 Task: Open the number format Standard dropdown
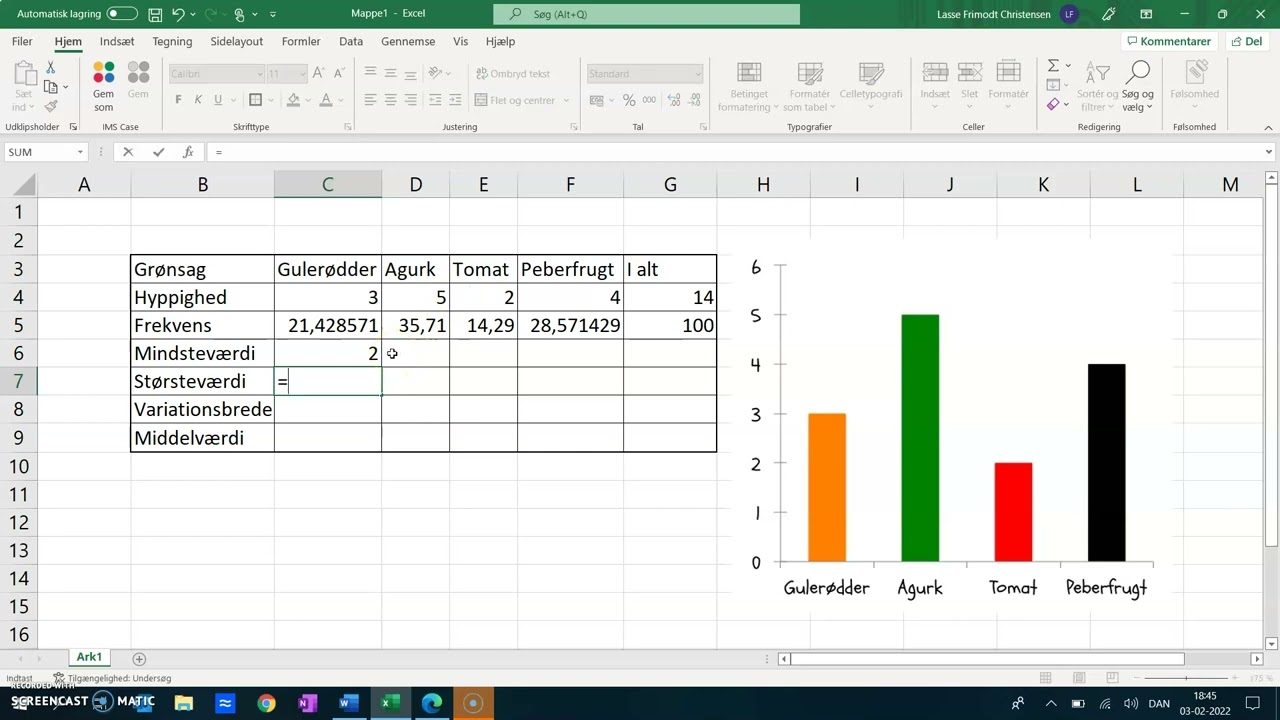pyautogui.click(x=698, y=74)
